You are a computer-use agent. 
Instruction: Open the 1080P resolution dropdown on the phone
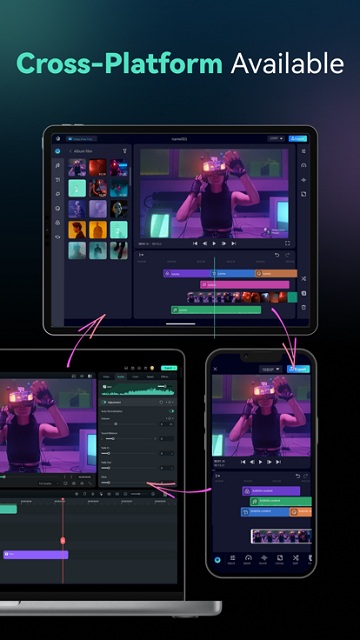271,369
